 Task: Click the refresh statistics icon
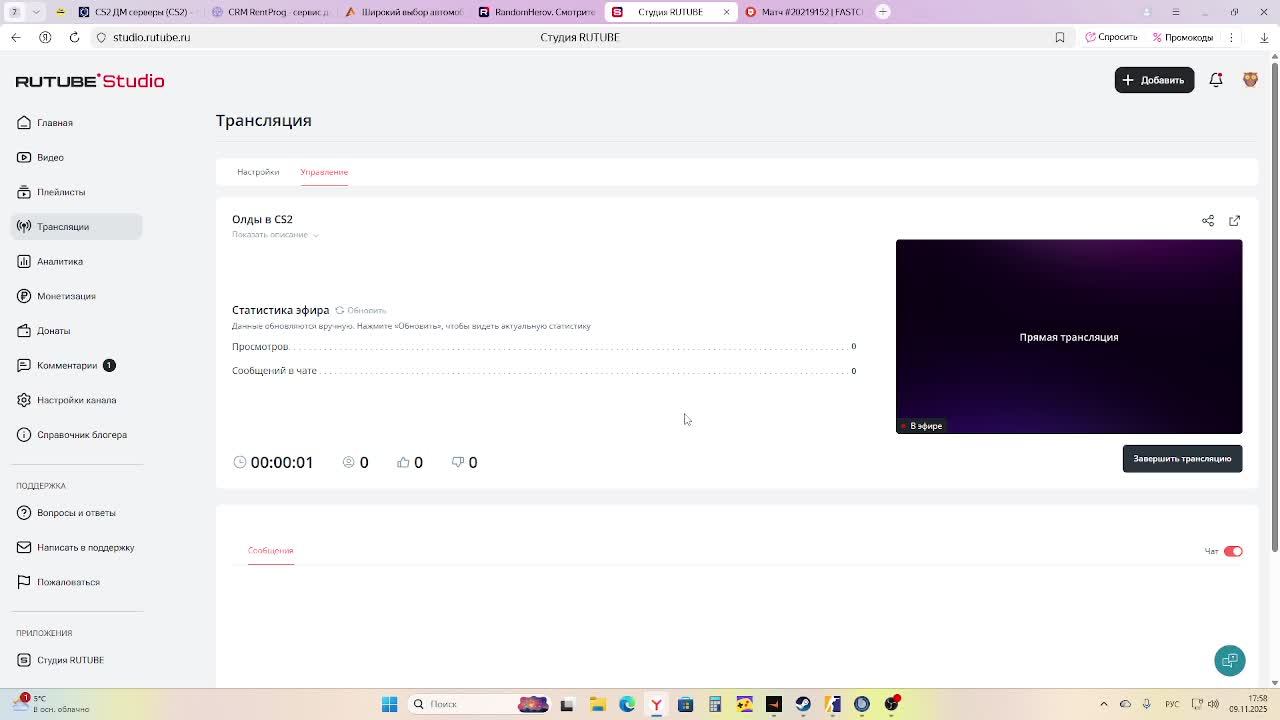pos(340,310)
